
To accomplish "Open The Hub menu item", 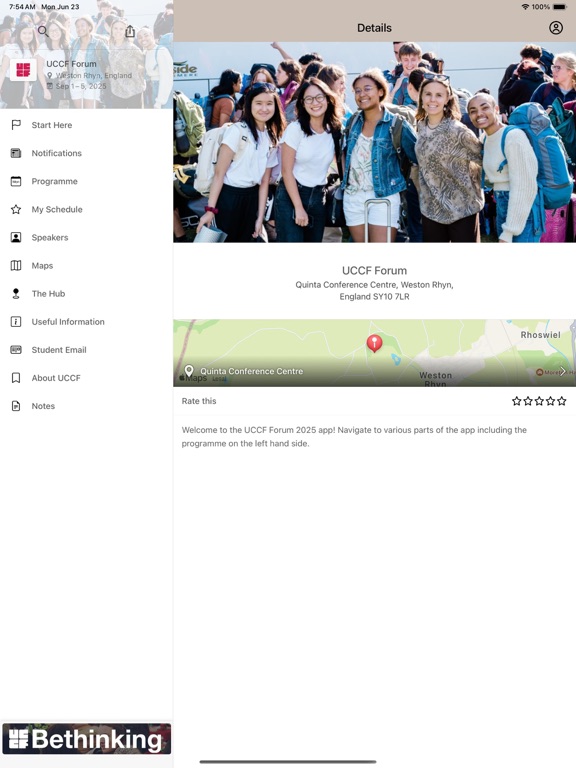I will click(x=86, y=293).
